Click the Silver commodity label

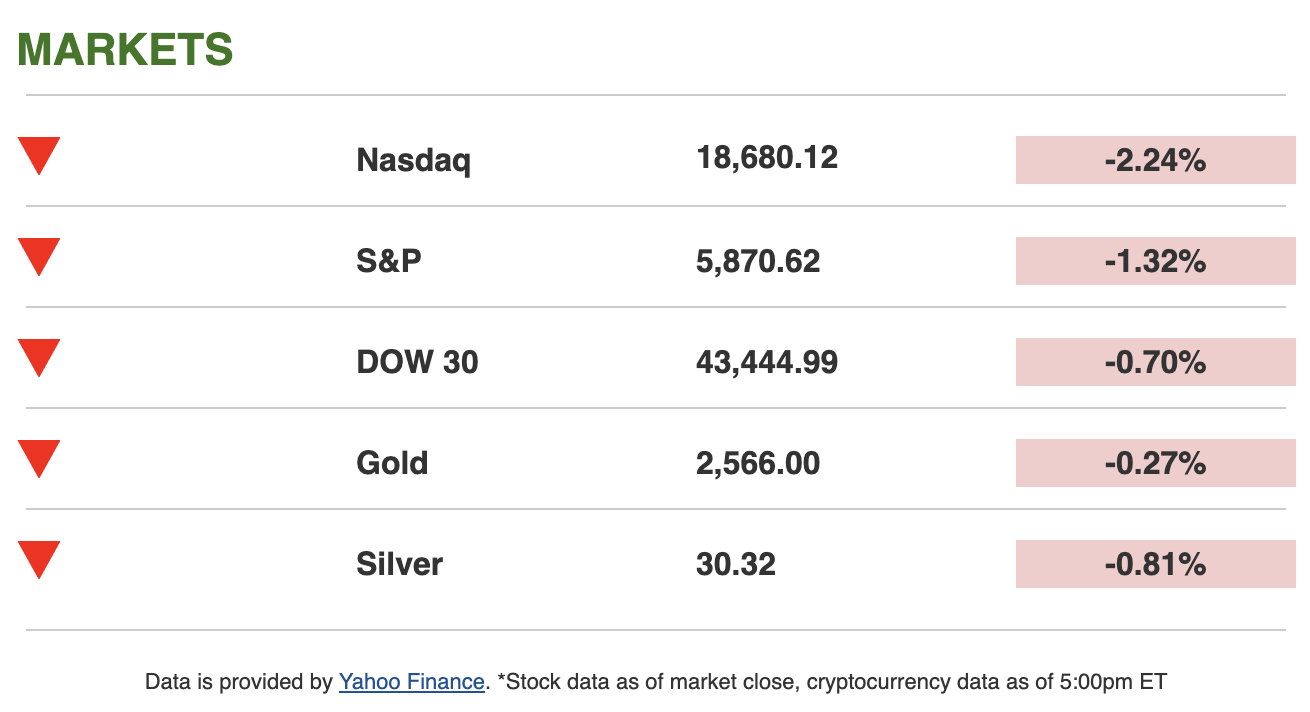(x=399, y=564)
